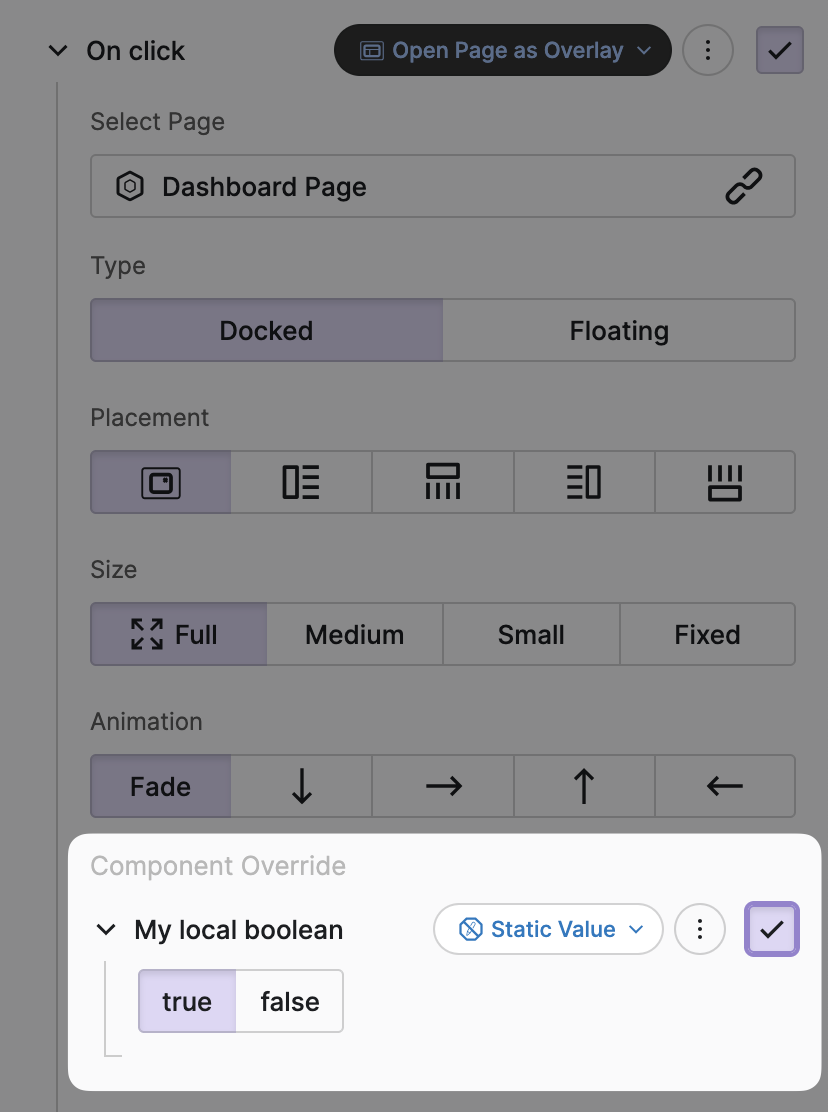Viewport: 828px width, 1112px height.
Task: Click the link icon in Dashboard Page field
Action: click(x=743, y=187)
